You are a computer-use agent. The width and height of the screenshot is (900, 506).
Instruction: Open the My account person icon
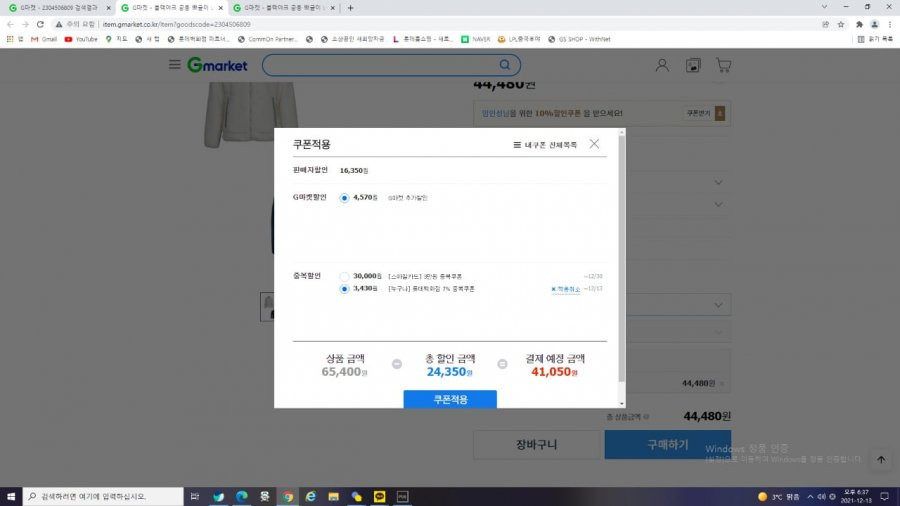tap(662, 65)
